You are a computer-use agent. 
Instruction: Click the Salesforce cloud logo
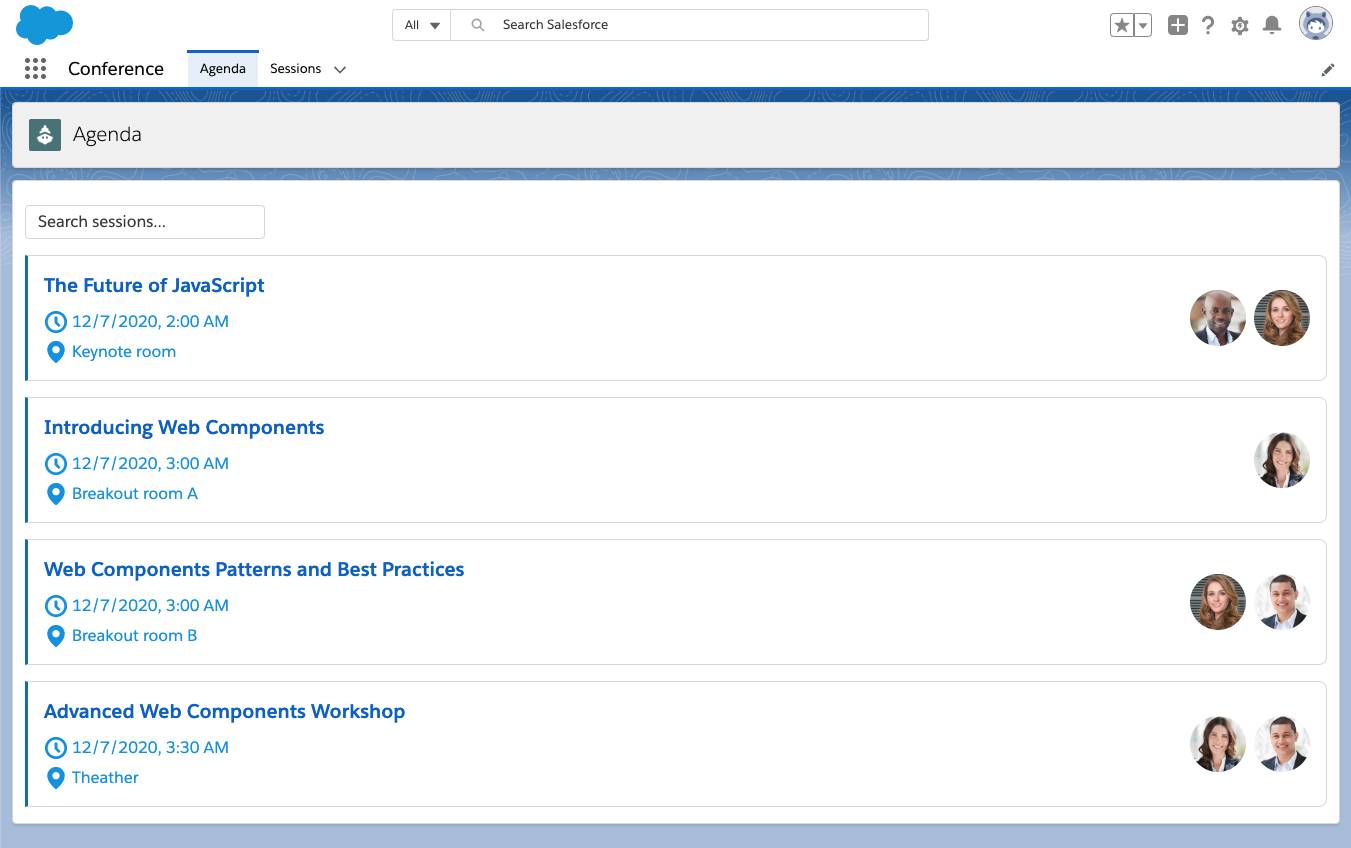click(x=45, y=24)
